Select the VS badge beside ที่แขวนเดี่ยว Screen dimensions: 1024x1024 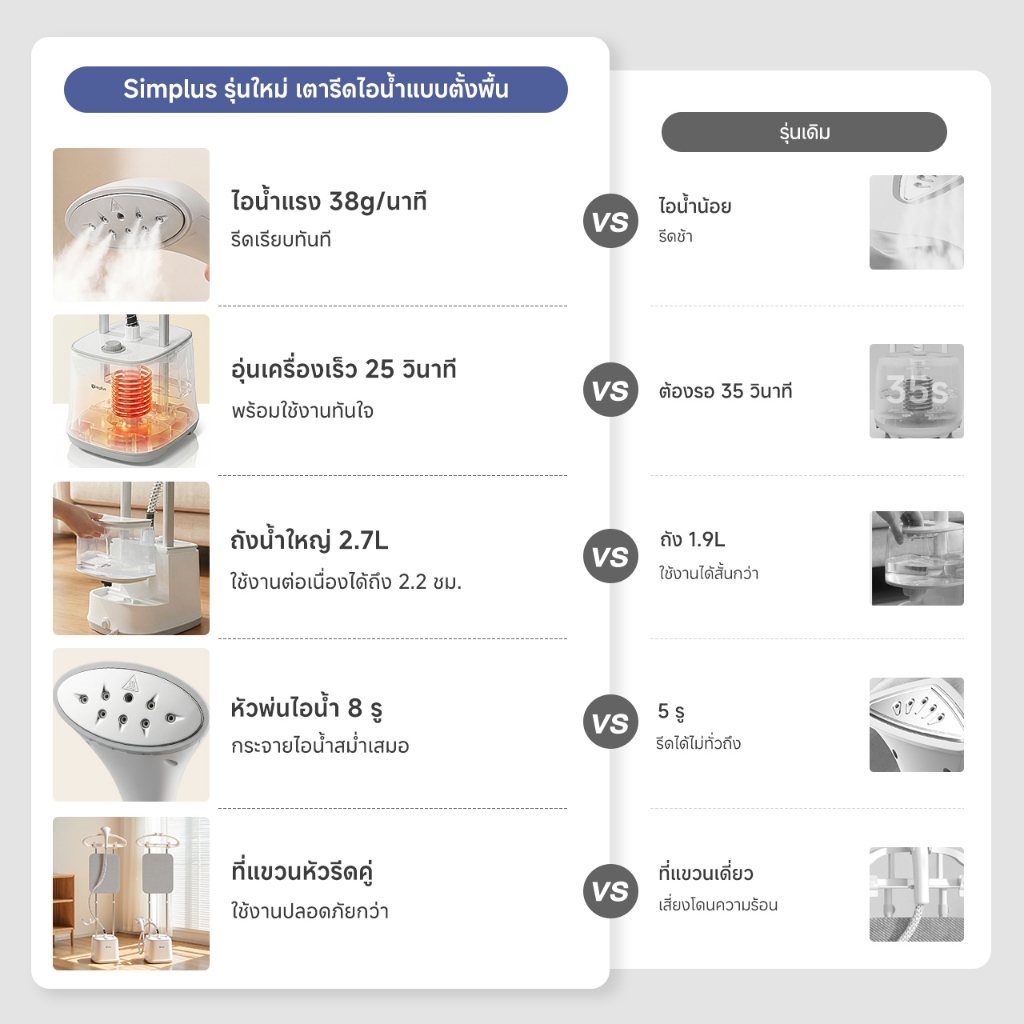coord(610,891)
